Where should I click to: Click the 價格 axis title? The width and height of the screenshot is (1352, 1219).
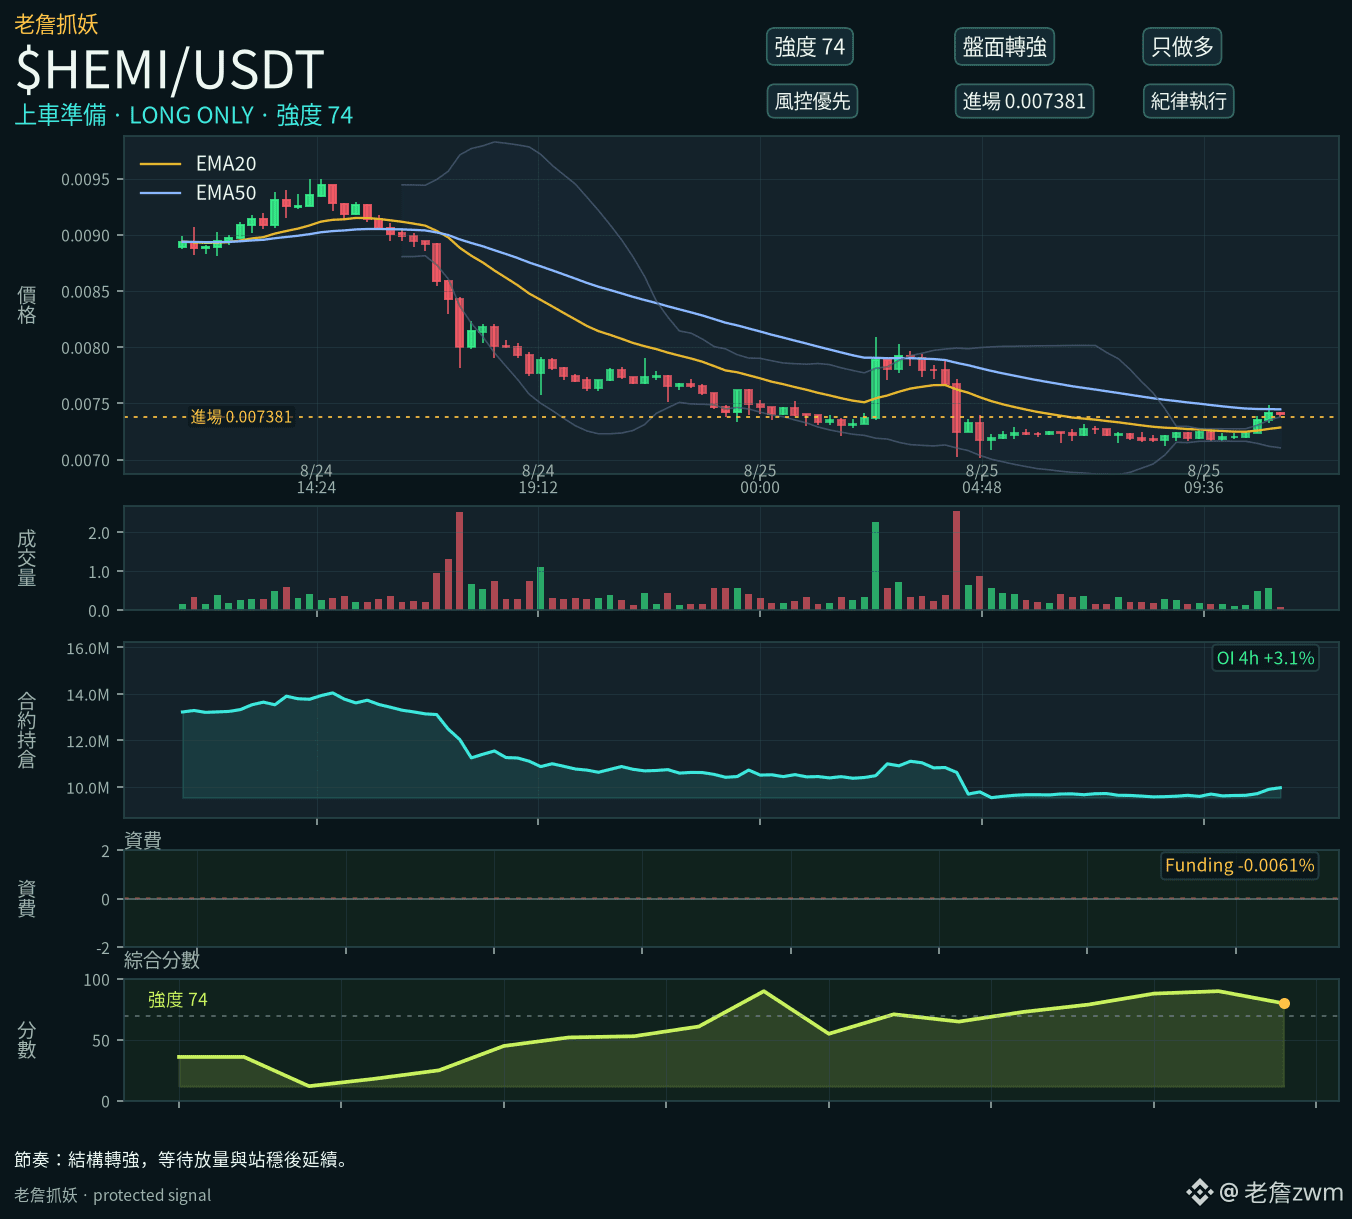tap(27, 304)
